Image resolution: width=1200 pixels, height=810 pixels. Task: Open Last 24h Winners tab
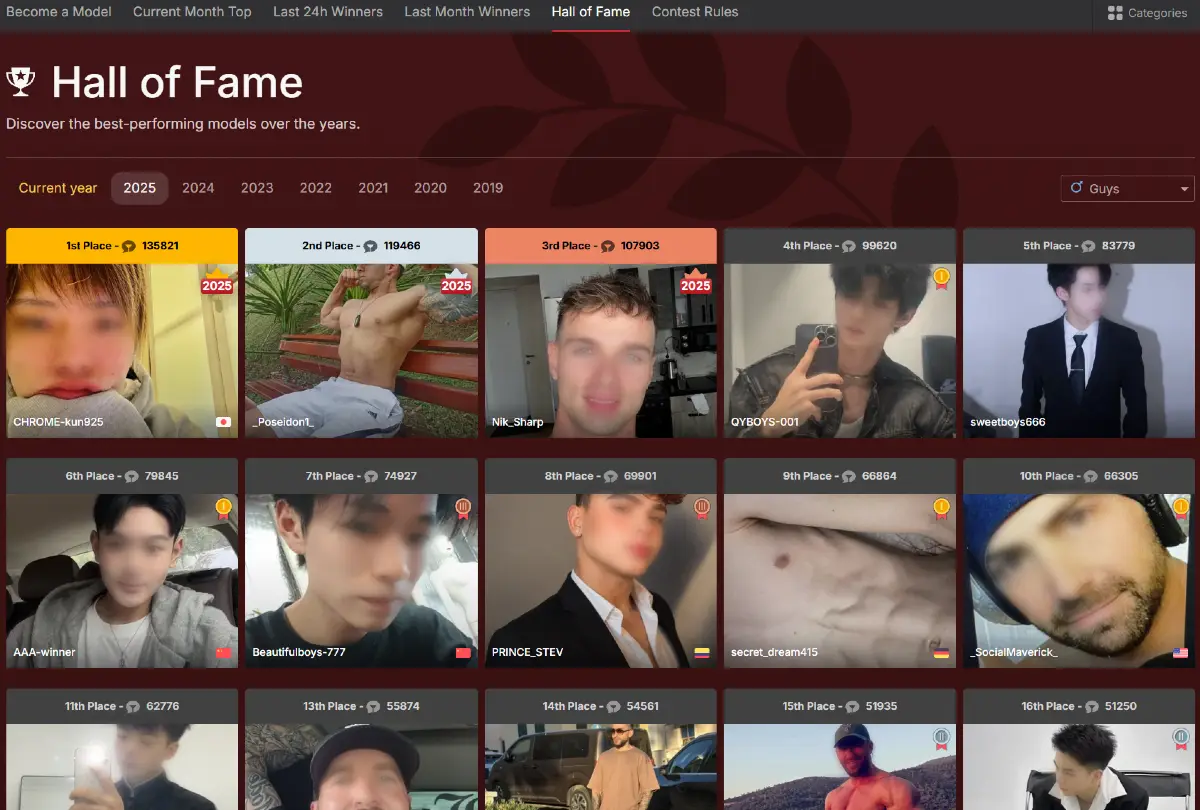[x=328, y=12]
